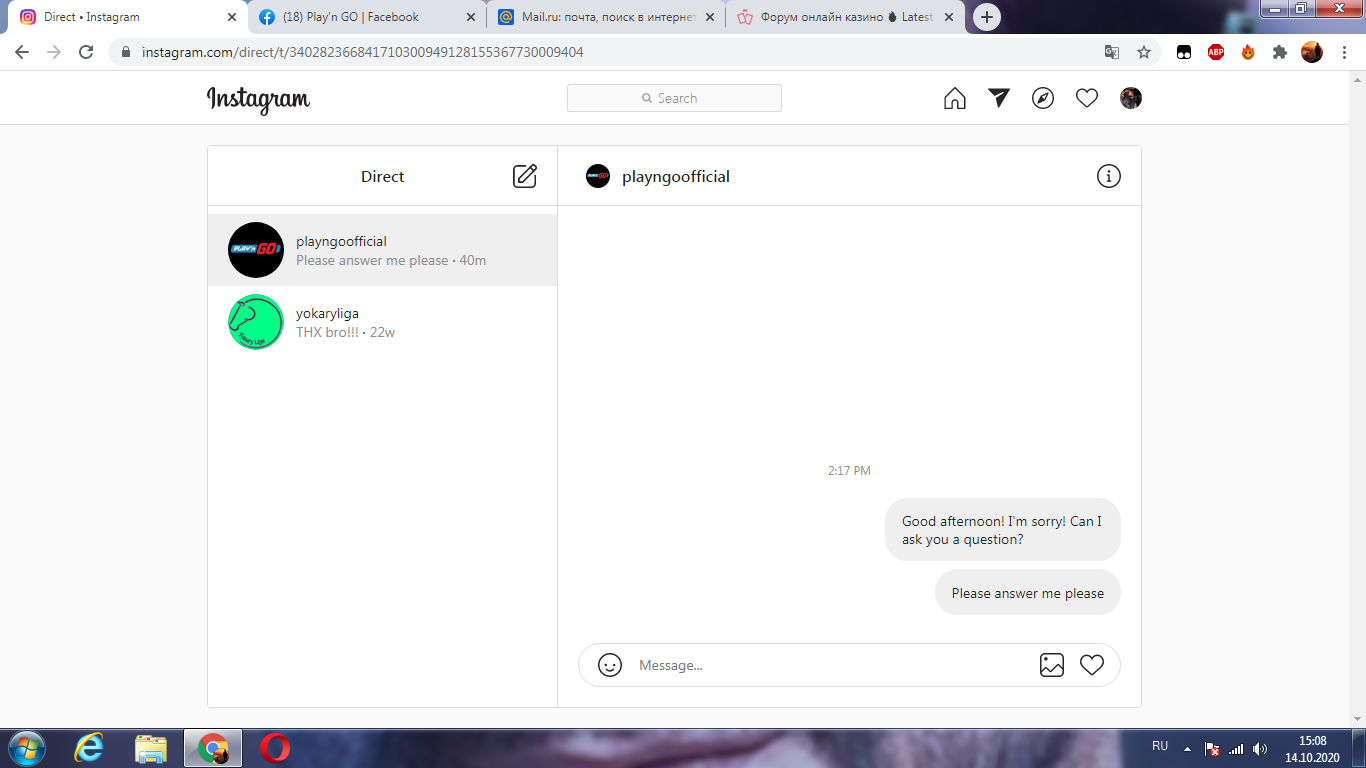Launch Opera from taskbar
The height and width of the screenshot is (768, 1366).
[275, 748]
